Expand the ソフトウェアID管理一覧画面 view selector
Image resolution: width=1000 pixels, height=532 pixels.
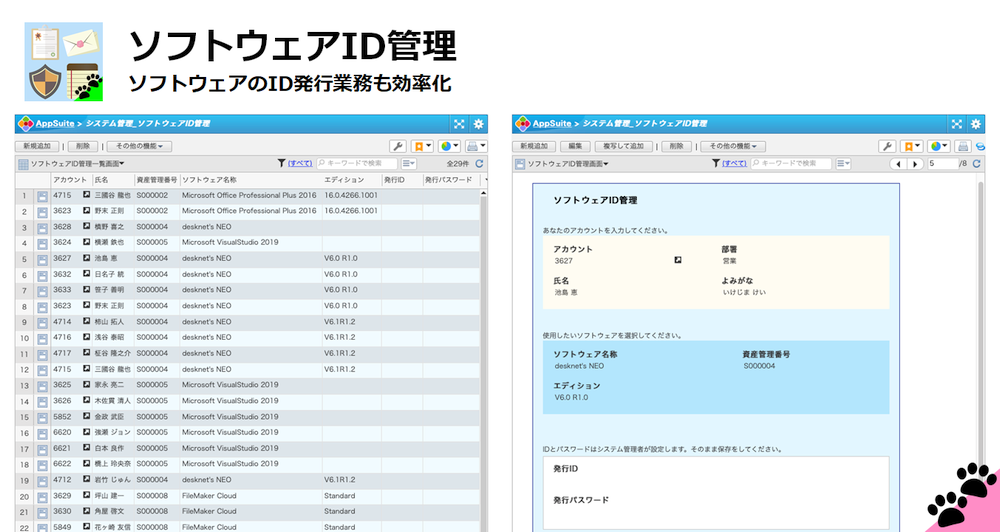pyautogui.click(x=78, y=163)
